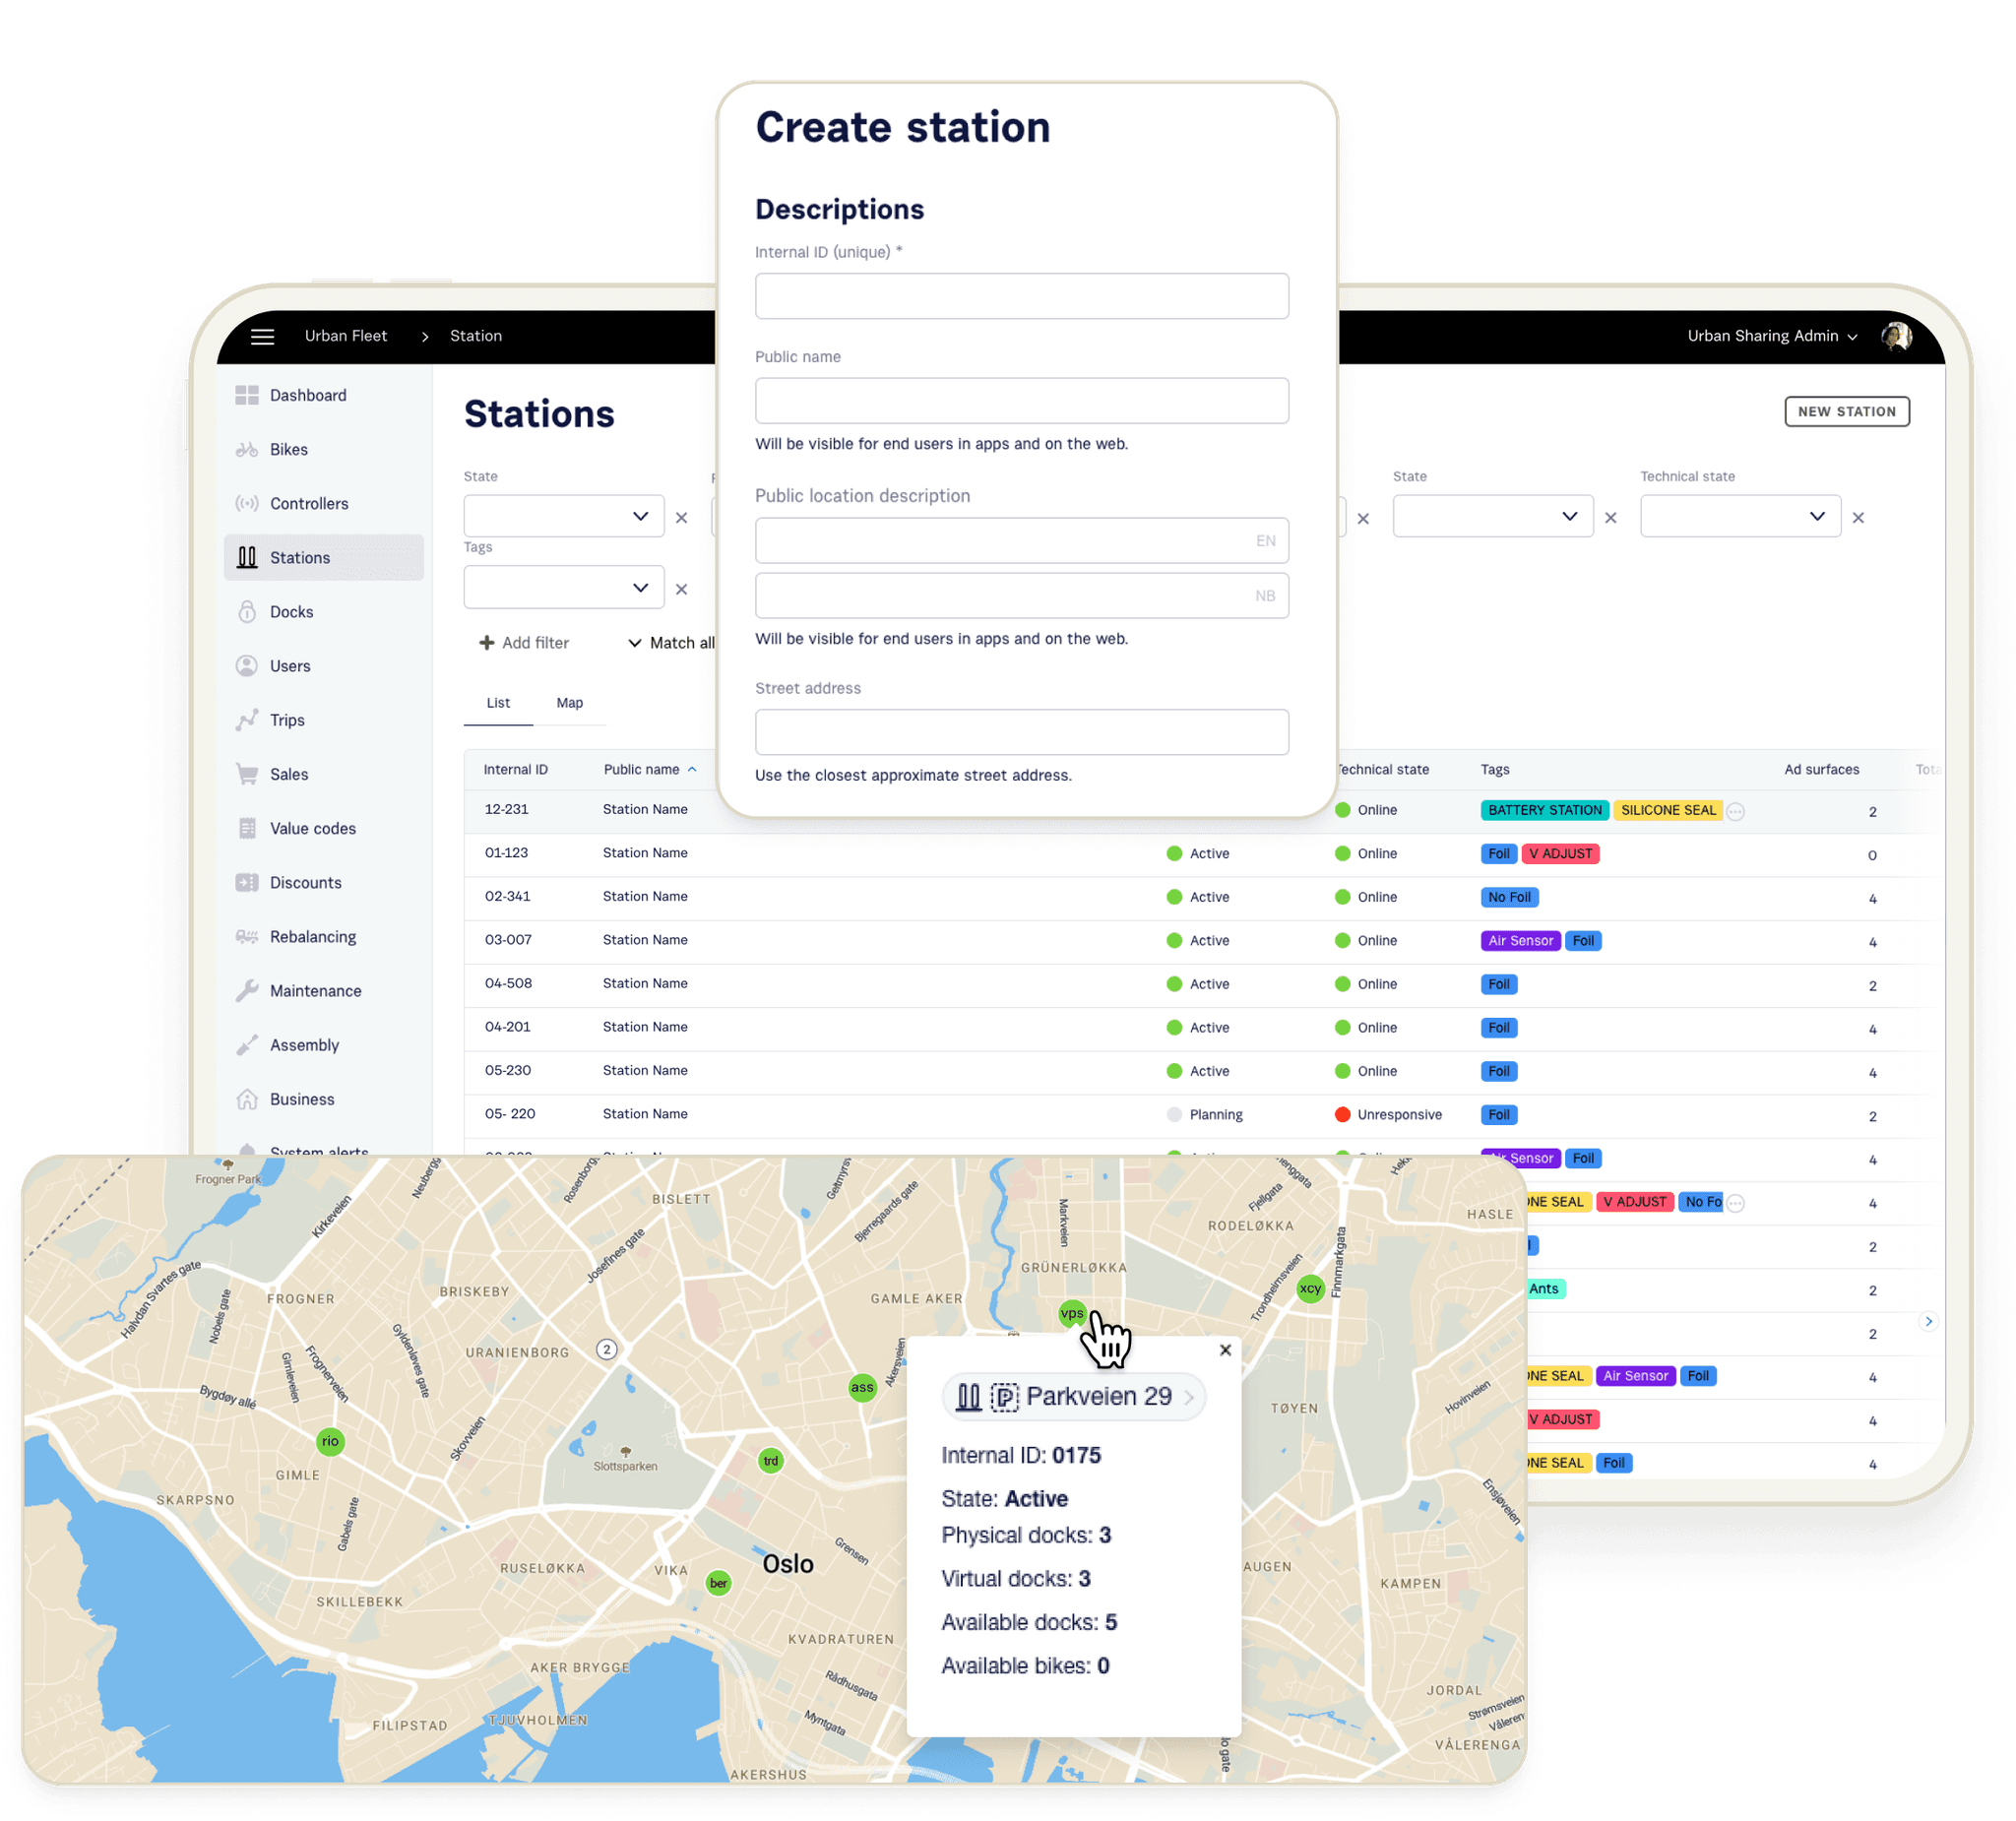Click the right-side scroll arrow on table
Viewport: 2016px width, 1821px height.
tap(1928, 1321)
